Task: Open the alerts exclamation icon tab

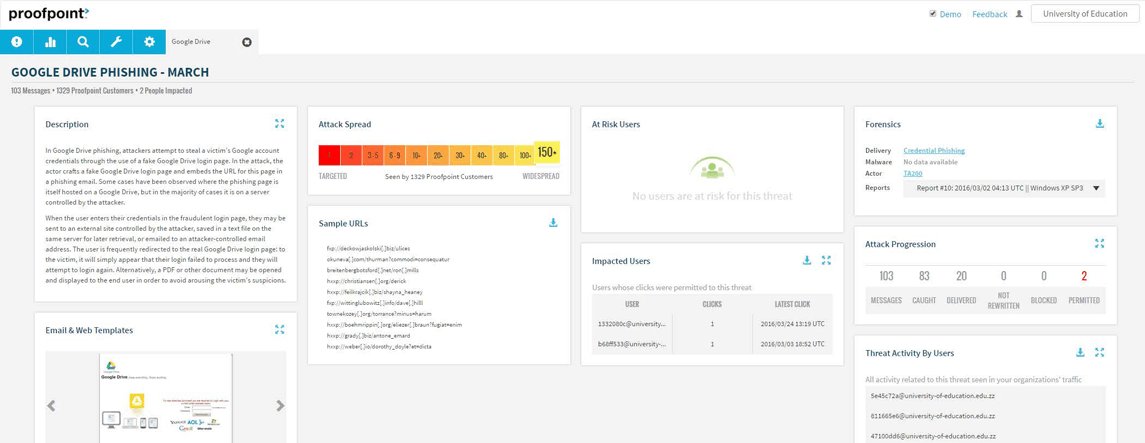Action: click(x=17, y=42)
